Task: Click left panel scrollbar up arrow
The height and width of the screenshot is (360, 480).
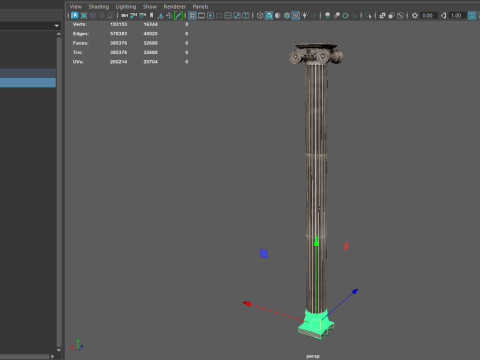Action: 59,34
